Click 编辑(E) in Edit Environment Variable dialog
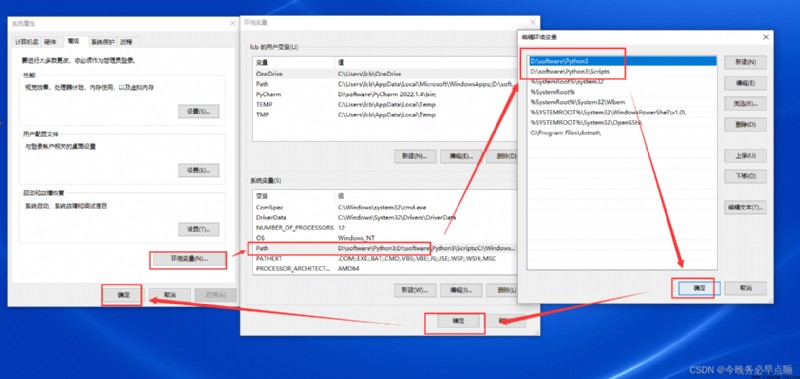This screenshot has width=800, height=379. point(745,83)
